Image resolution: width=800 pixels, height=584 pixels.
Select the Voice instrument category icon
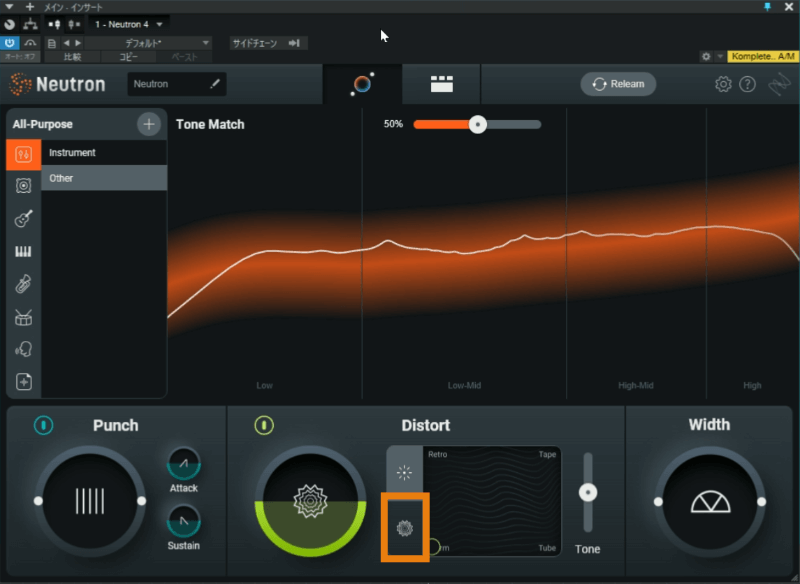23,349
